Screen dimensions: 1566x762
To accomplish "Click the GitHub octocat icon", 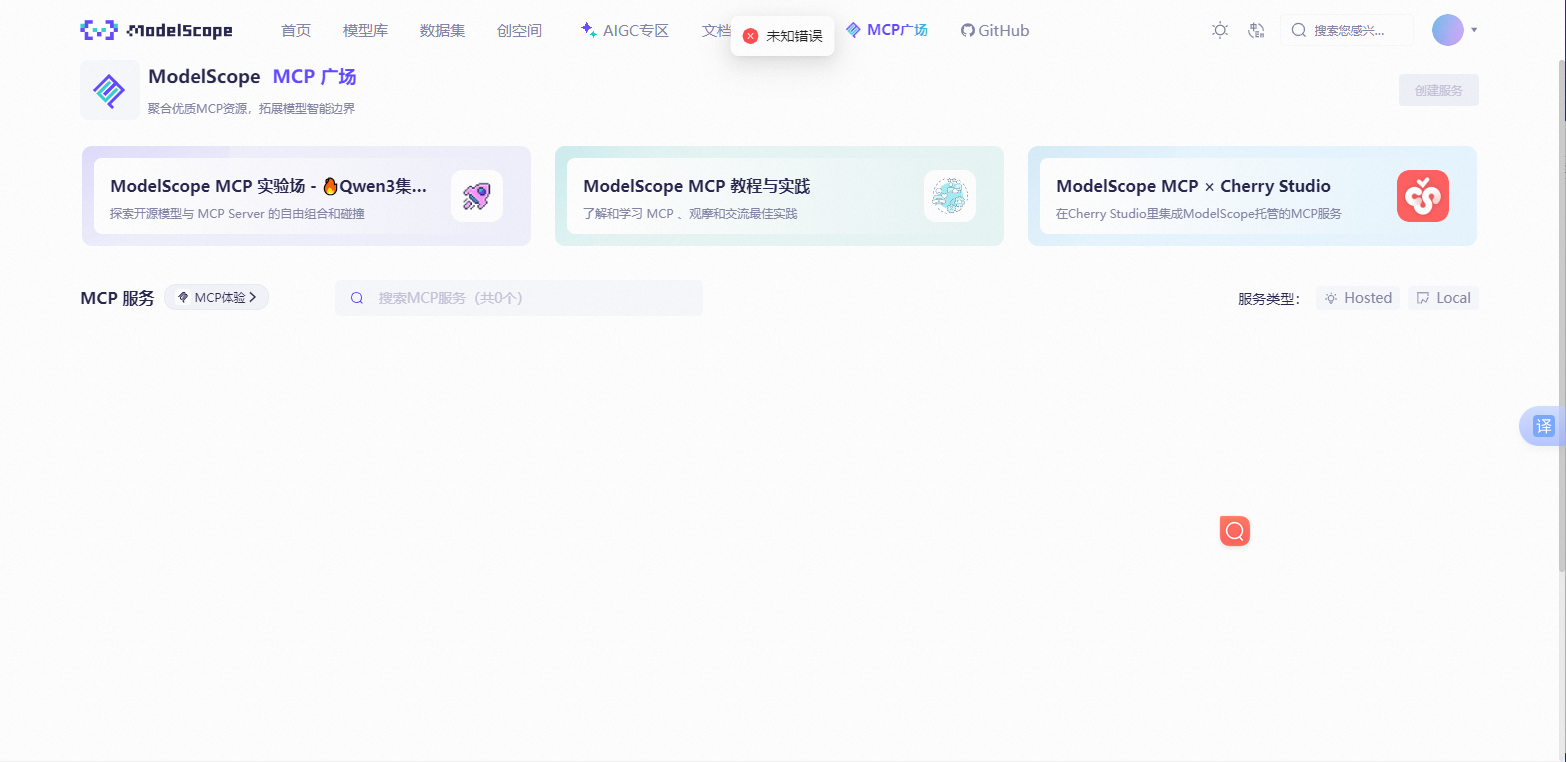I will click(967, 30).
